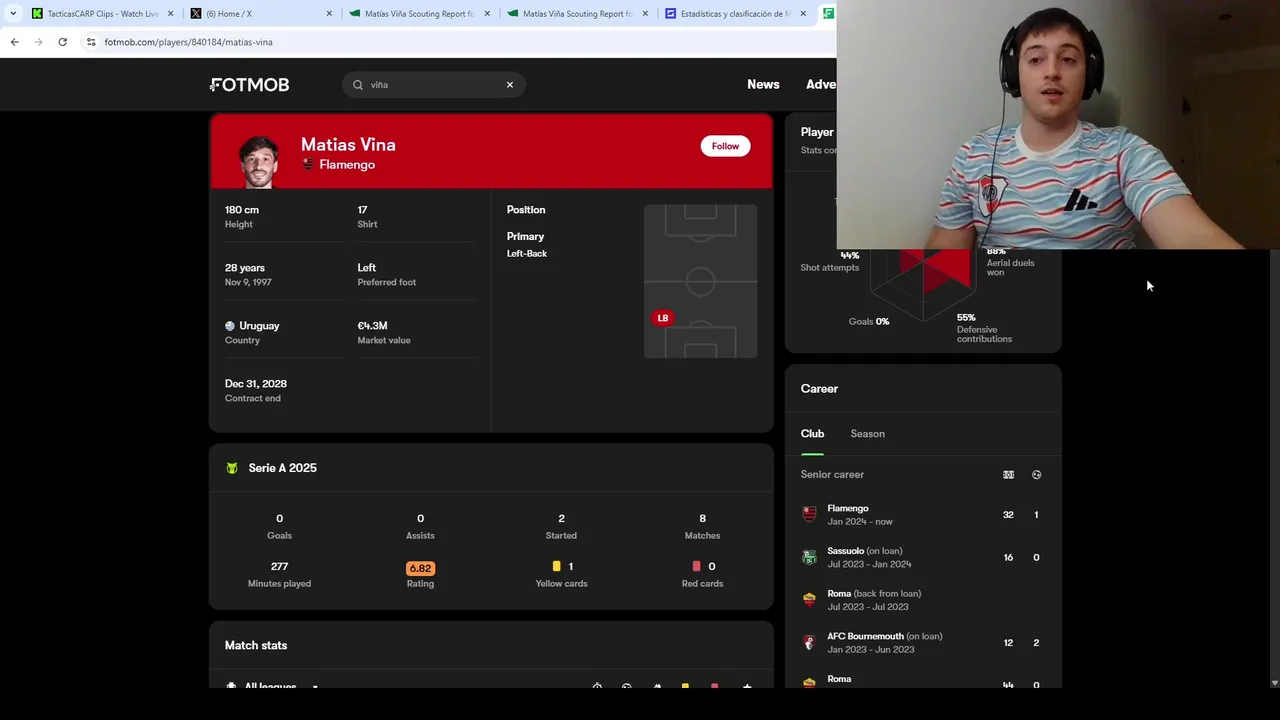Click the Flamengo crest beside team name
The image size is (1280, 720).
pyautogui.click(x=308, y=165)
